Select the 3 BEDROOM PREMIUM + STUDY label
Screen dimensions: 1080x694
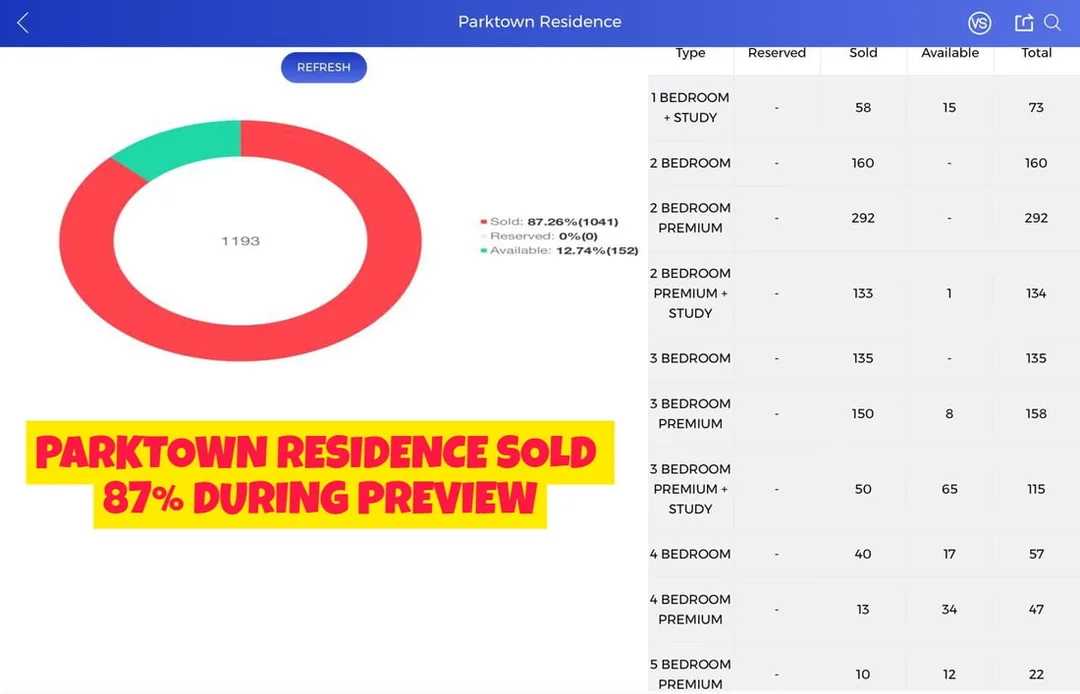690,489
